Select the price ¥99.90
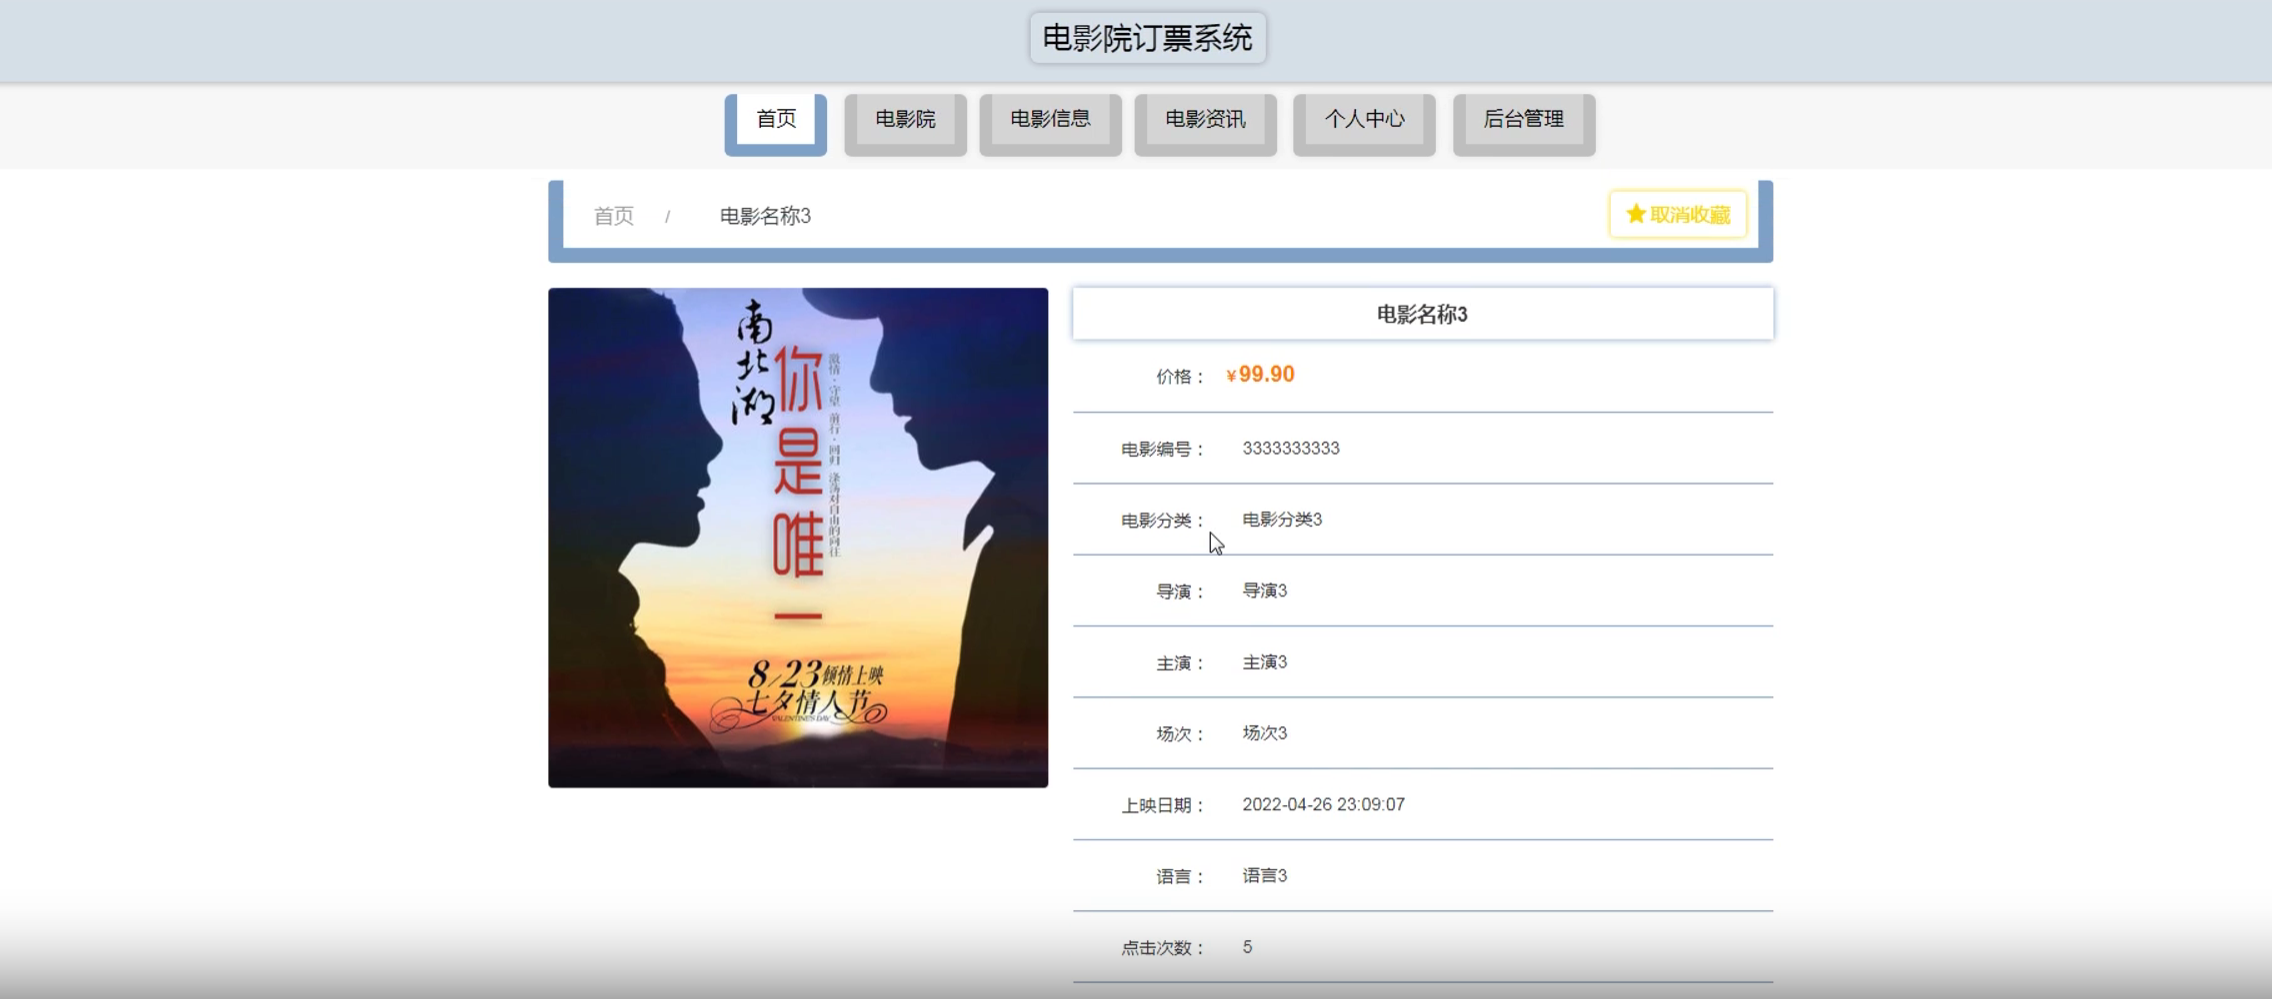Screen dimensions: 2272x999 point(1260,374)
